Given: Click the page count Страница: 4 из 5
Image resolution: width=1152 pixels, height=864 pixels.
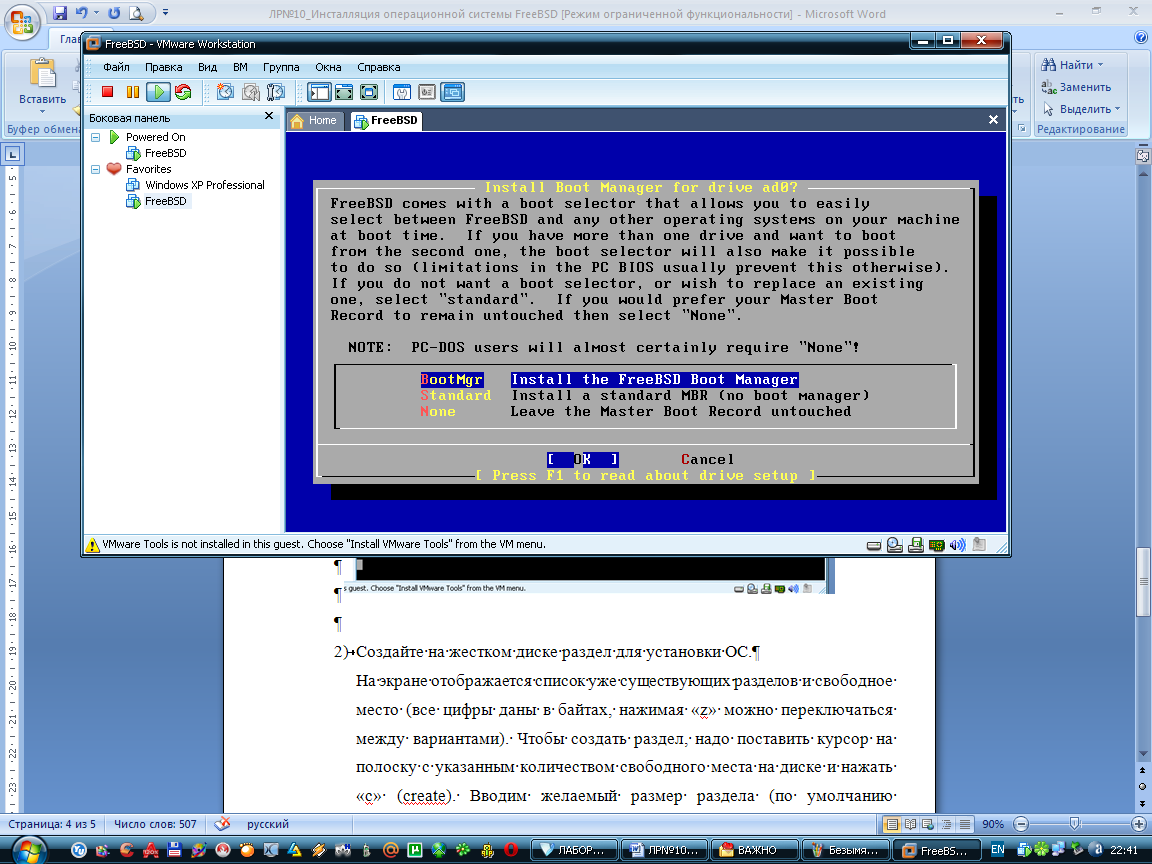Looking at the screenshot, I should (x=51, y=824).
